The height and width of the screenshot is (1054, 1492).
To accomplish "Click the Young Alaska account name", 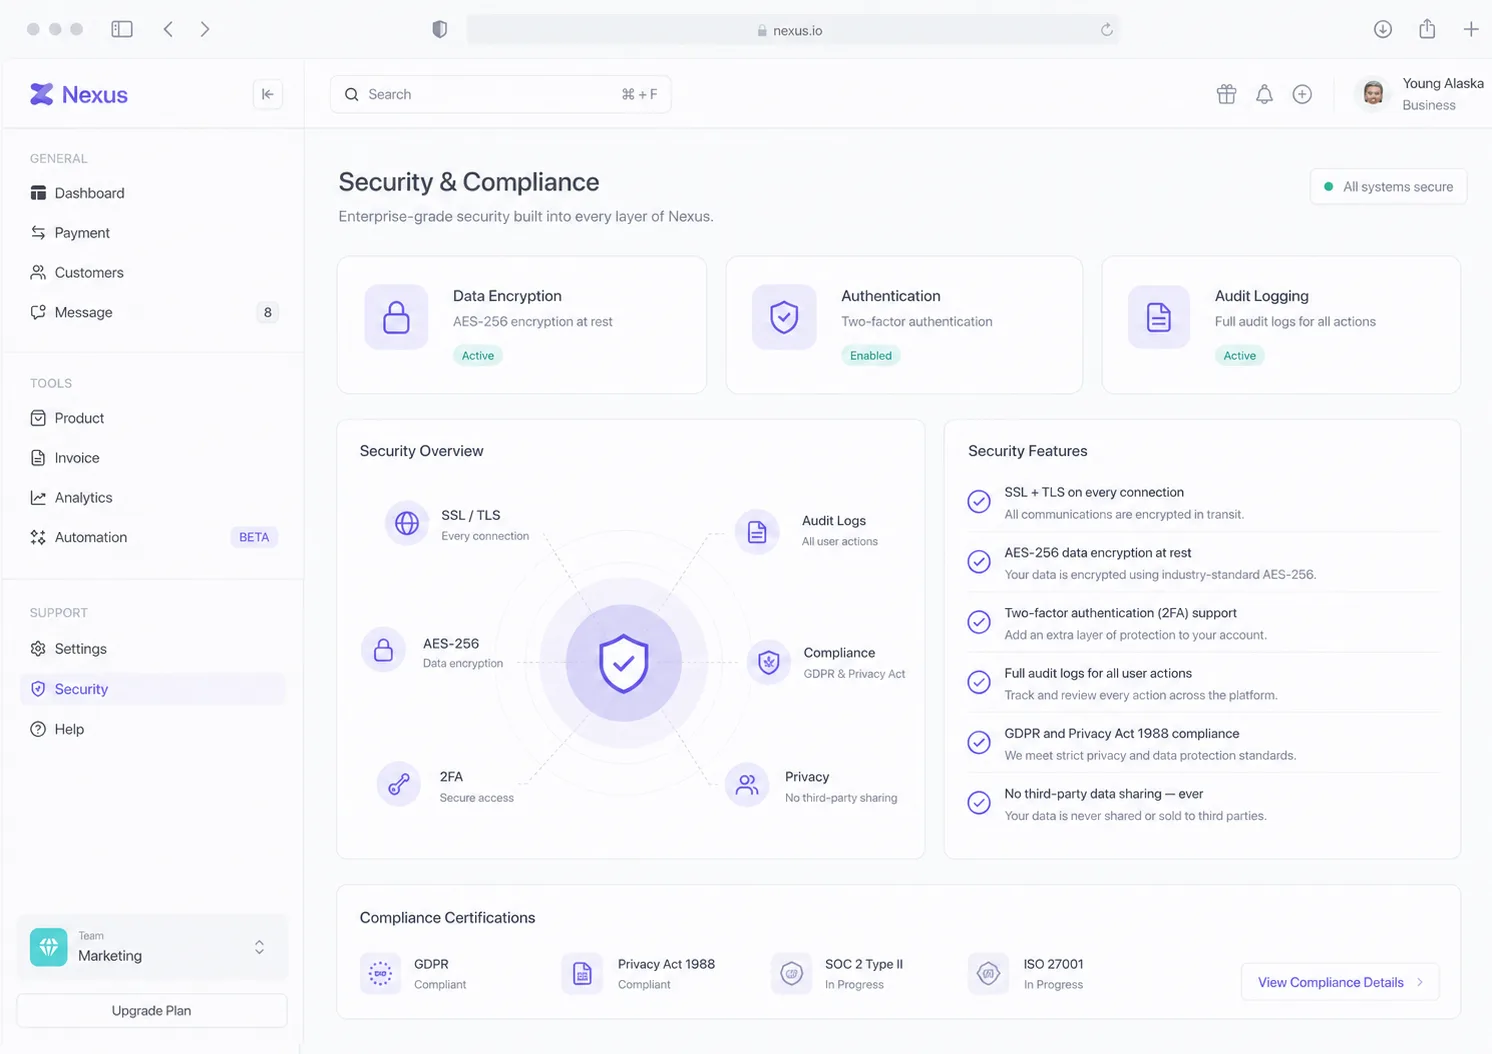I will (x=1443, y=83).
